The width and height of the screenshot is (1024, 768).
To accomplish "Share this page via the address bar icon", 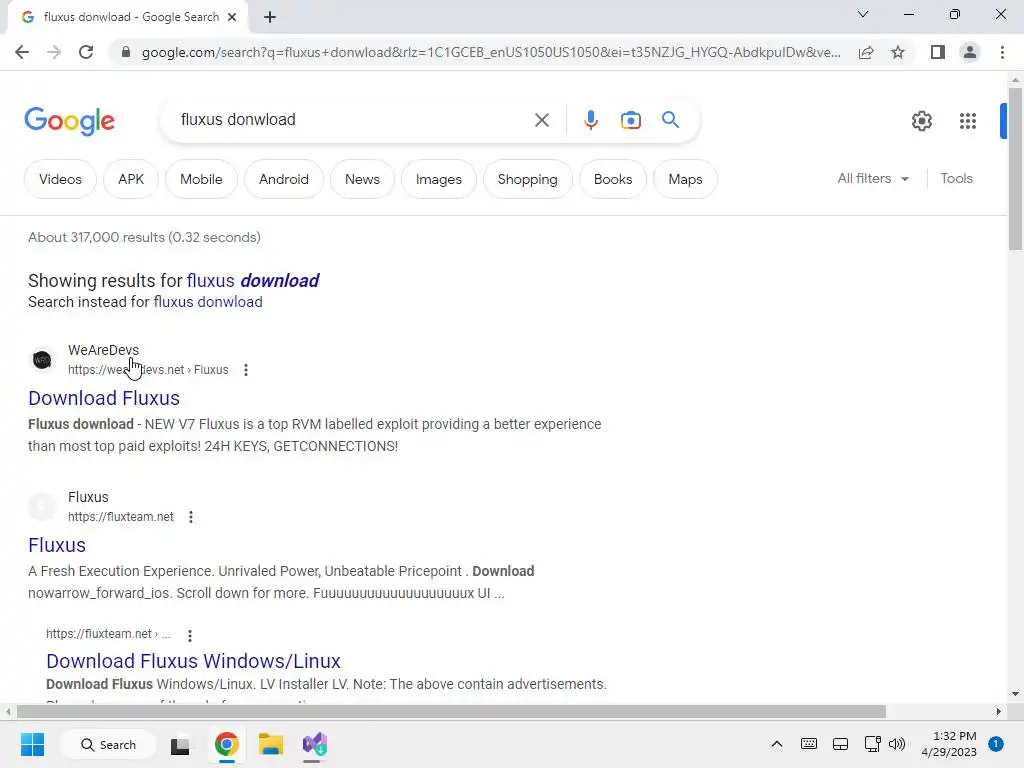I will [866, 52].
